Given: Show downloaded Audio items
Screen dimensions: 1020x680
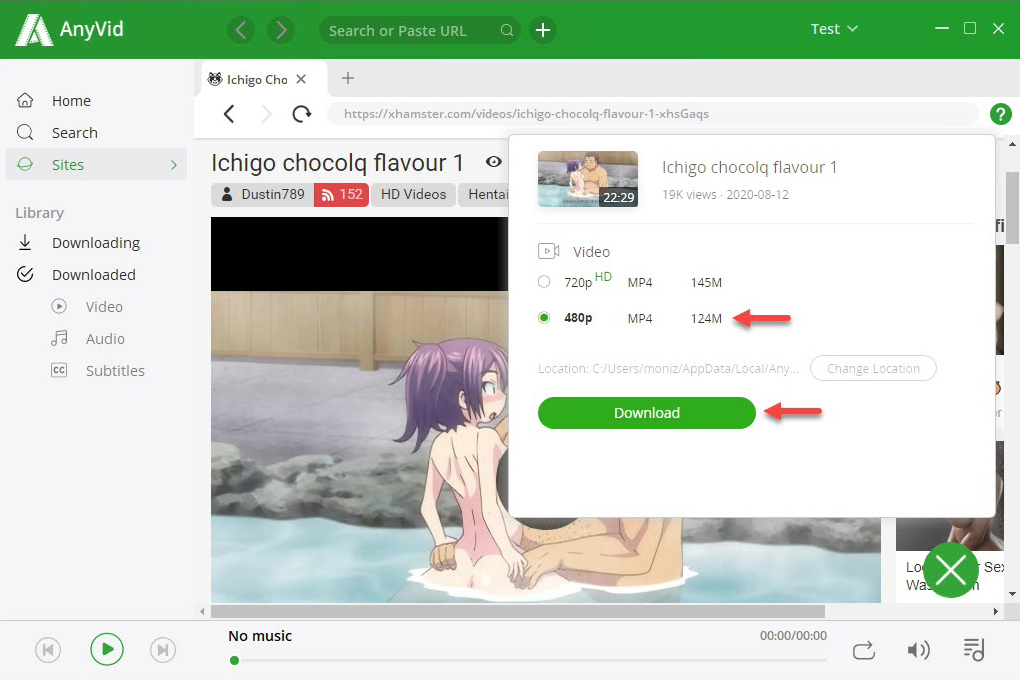Looking at the screenshot, I should point(105,338).
